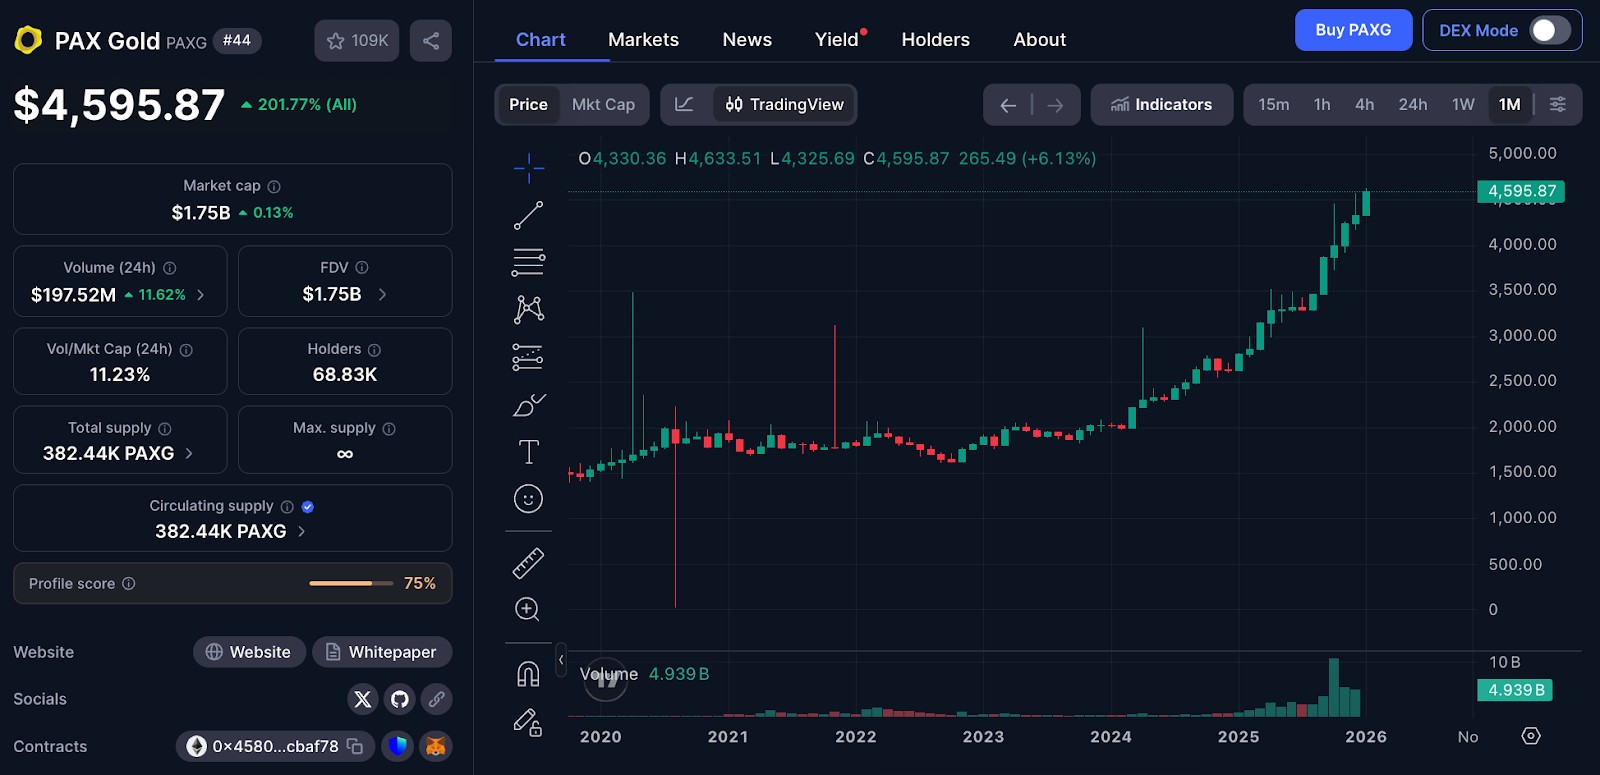Open the Chart tab
The height and width of the screenshot is (775, 1600).
[x=540, y=40]
